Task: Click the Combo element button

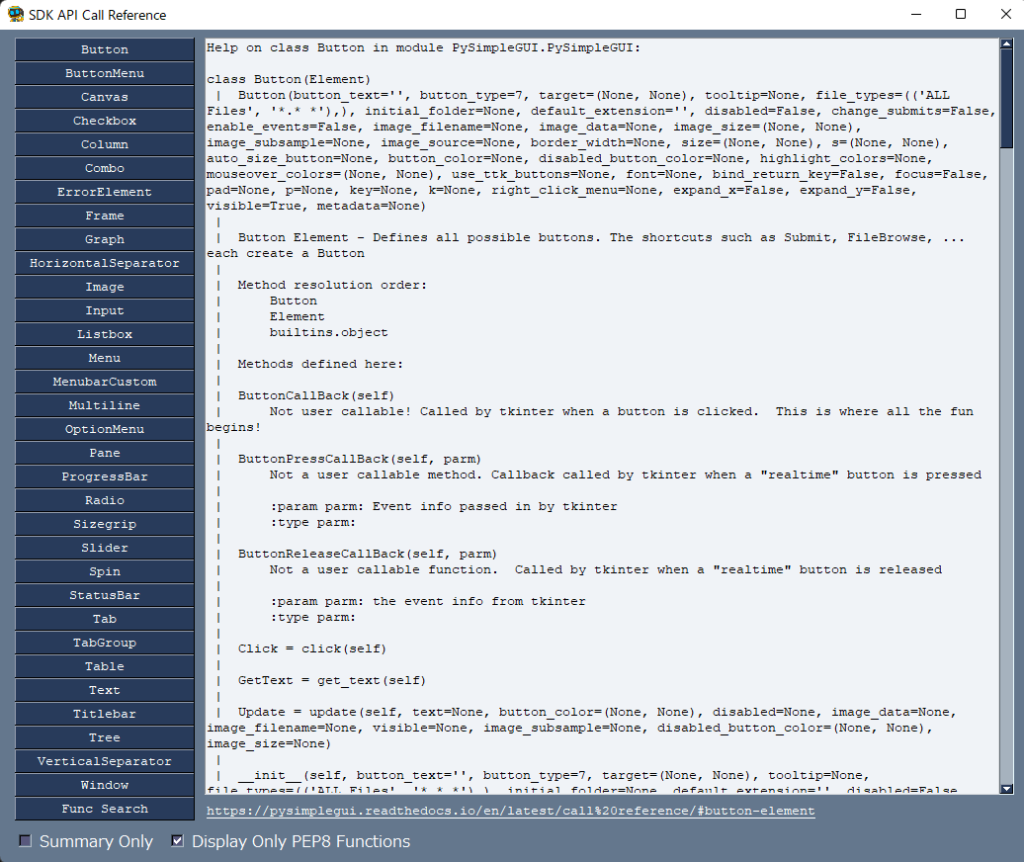Action: [105, 169]
